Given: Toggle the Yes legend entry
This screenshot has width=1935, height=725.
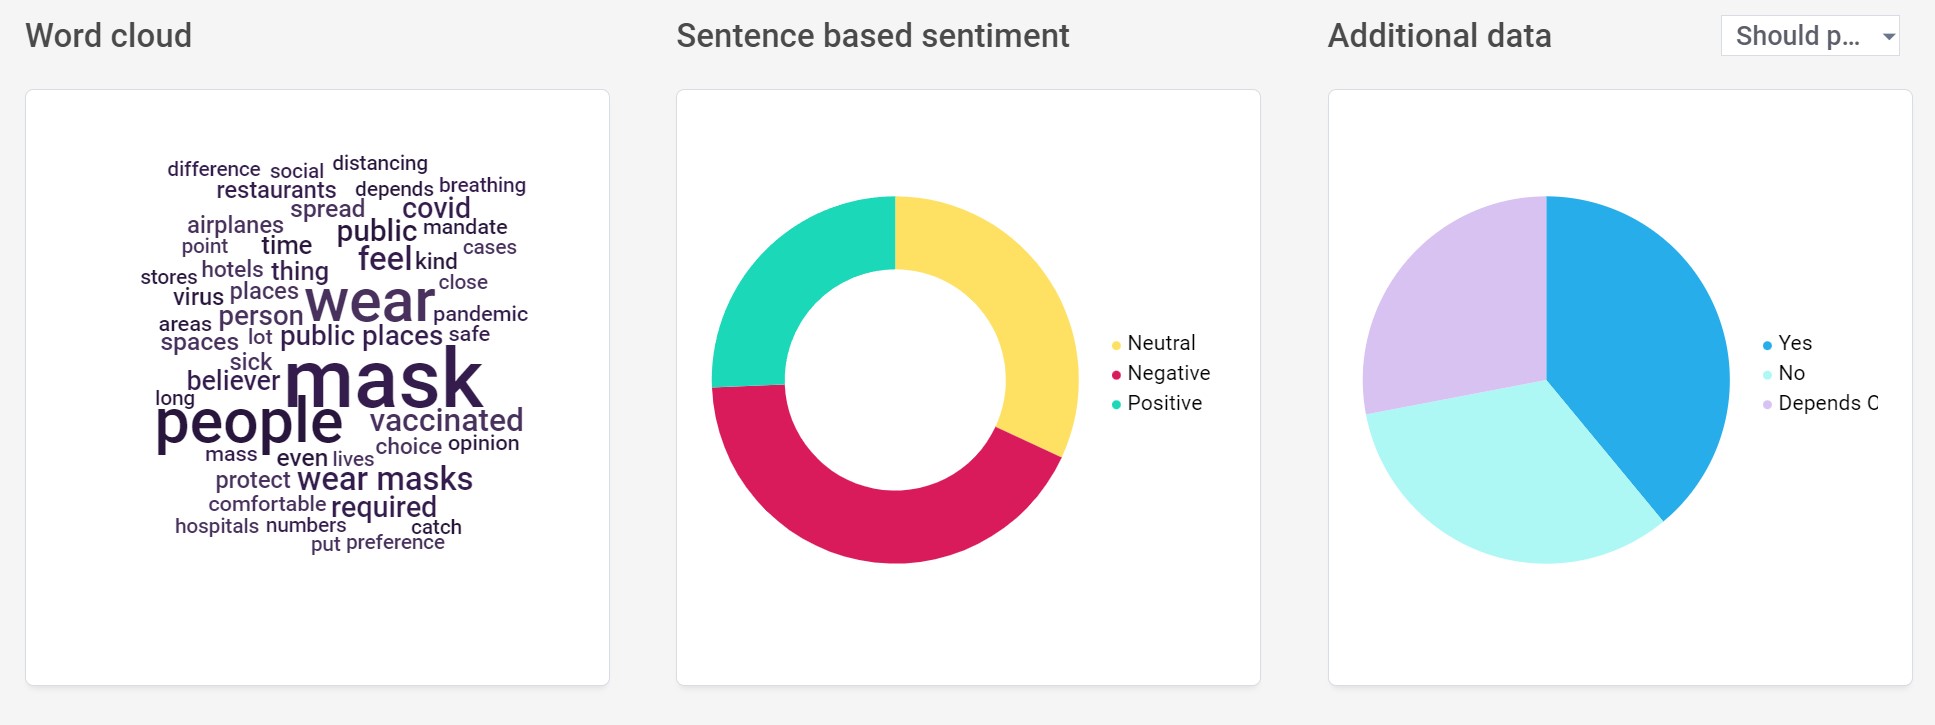Looking at the screenshot, I should coord(1787,343).
